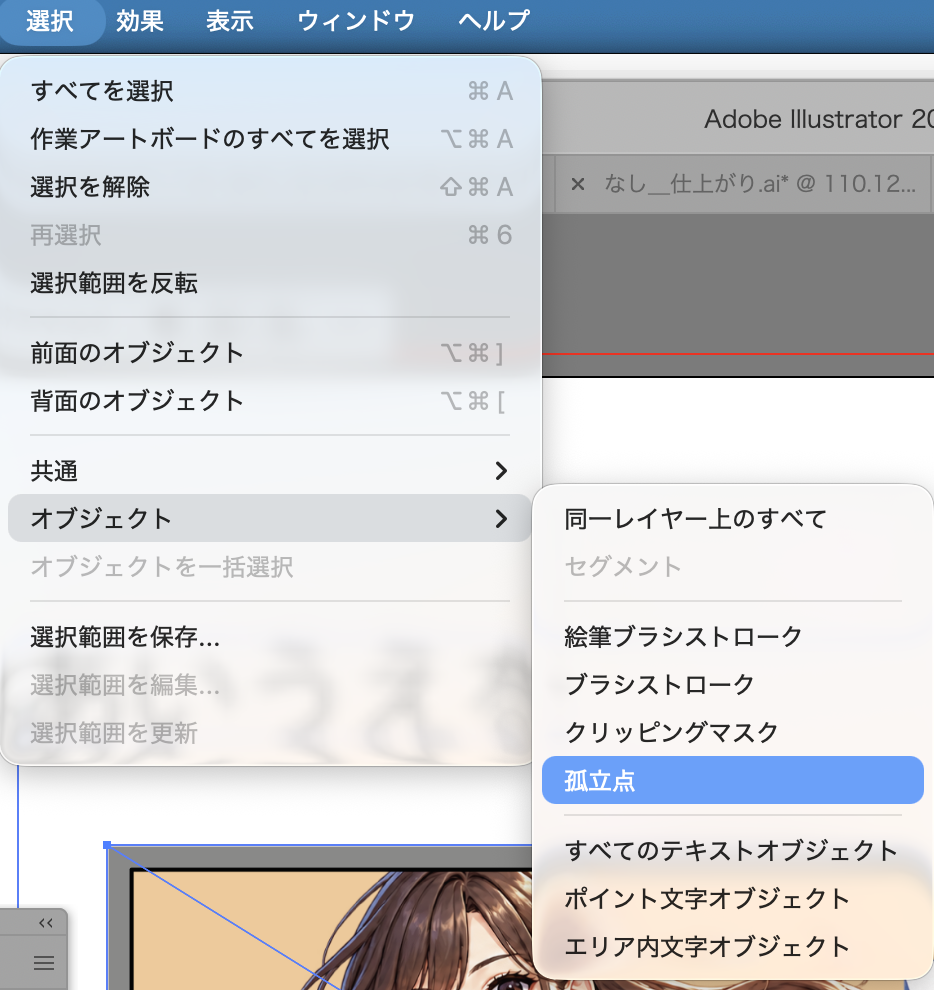Select 前面のオブジェクト menu entry

(270, 353)
